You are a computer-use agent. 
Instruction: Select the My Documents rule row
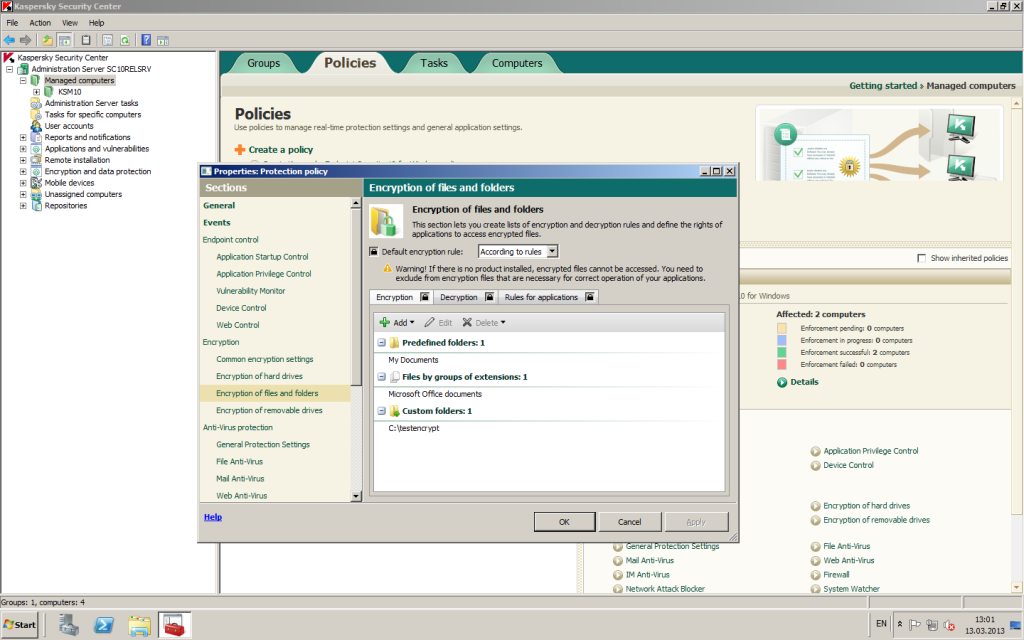[549, 360]
